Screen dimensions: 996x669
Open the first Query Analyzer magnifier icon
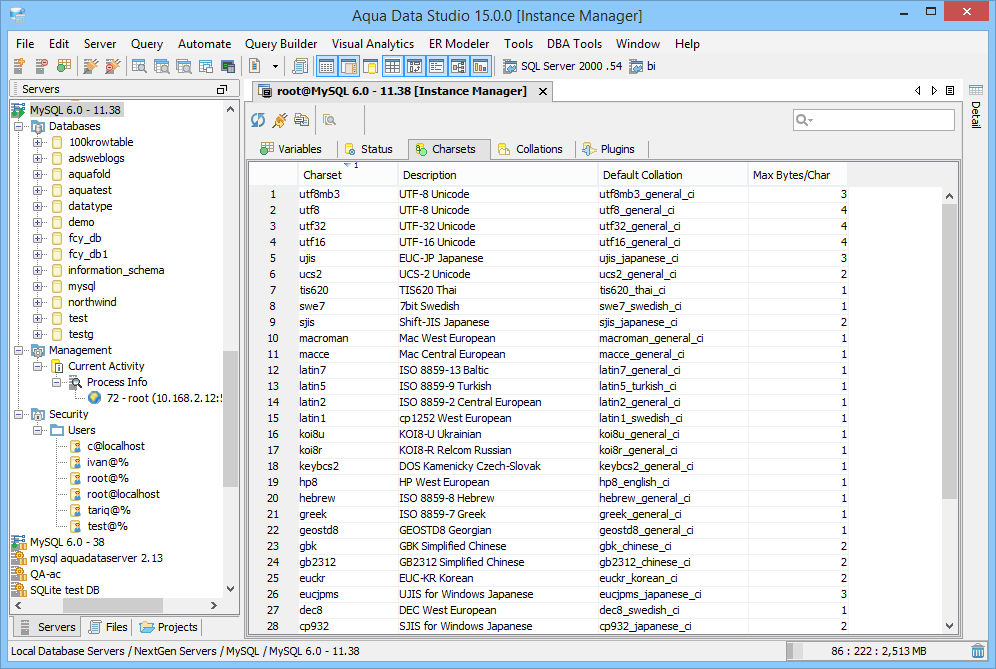point(139,65)
